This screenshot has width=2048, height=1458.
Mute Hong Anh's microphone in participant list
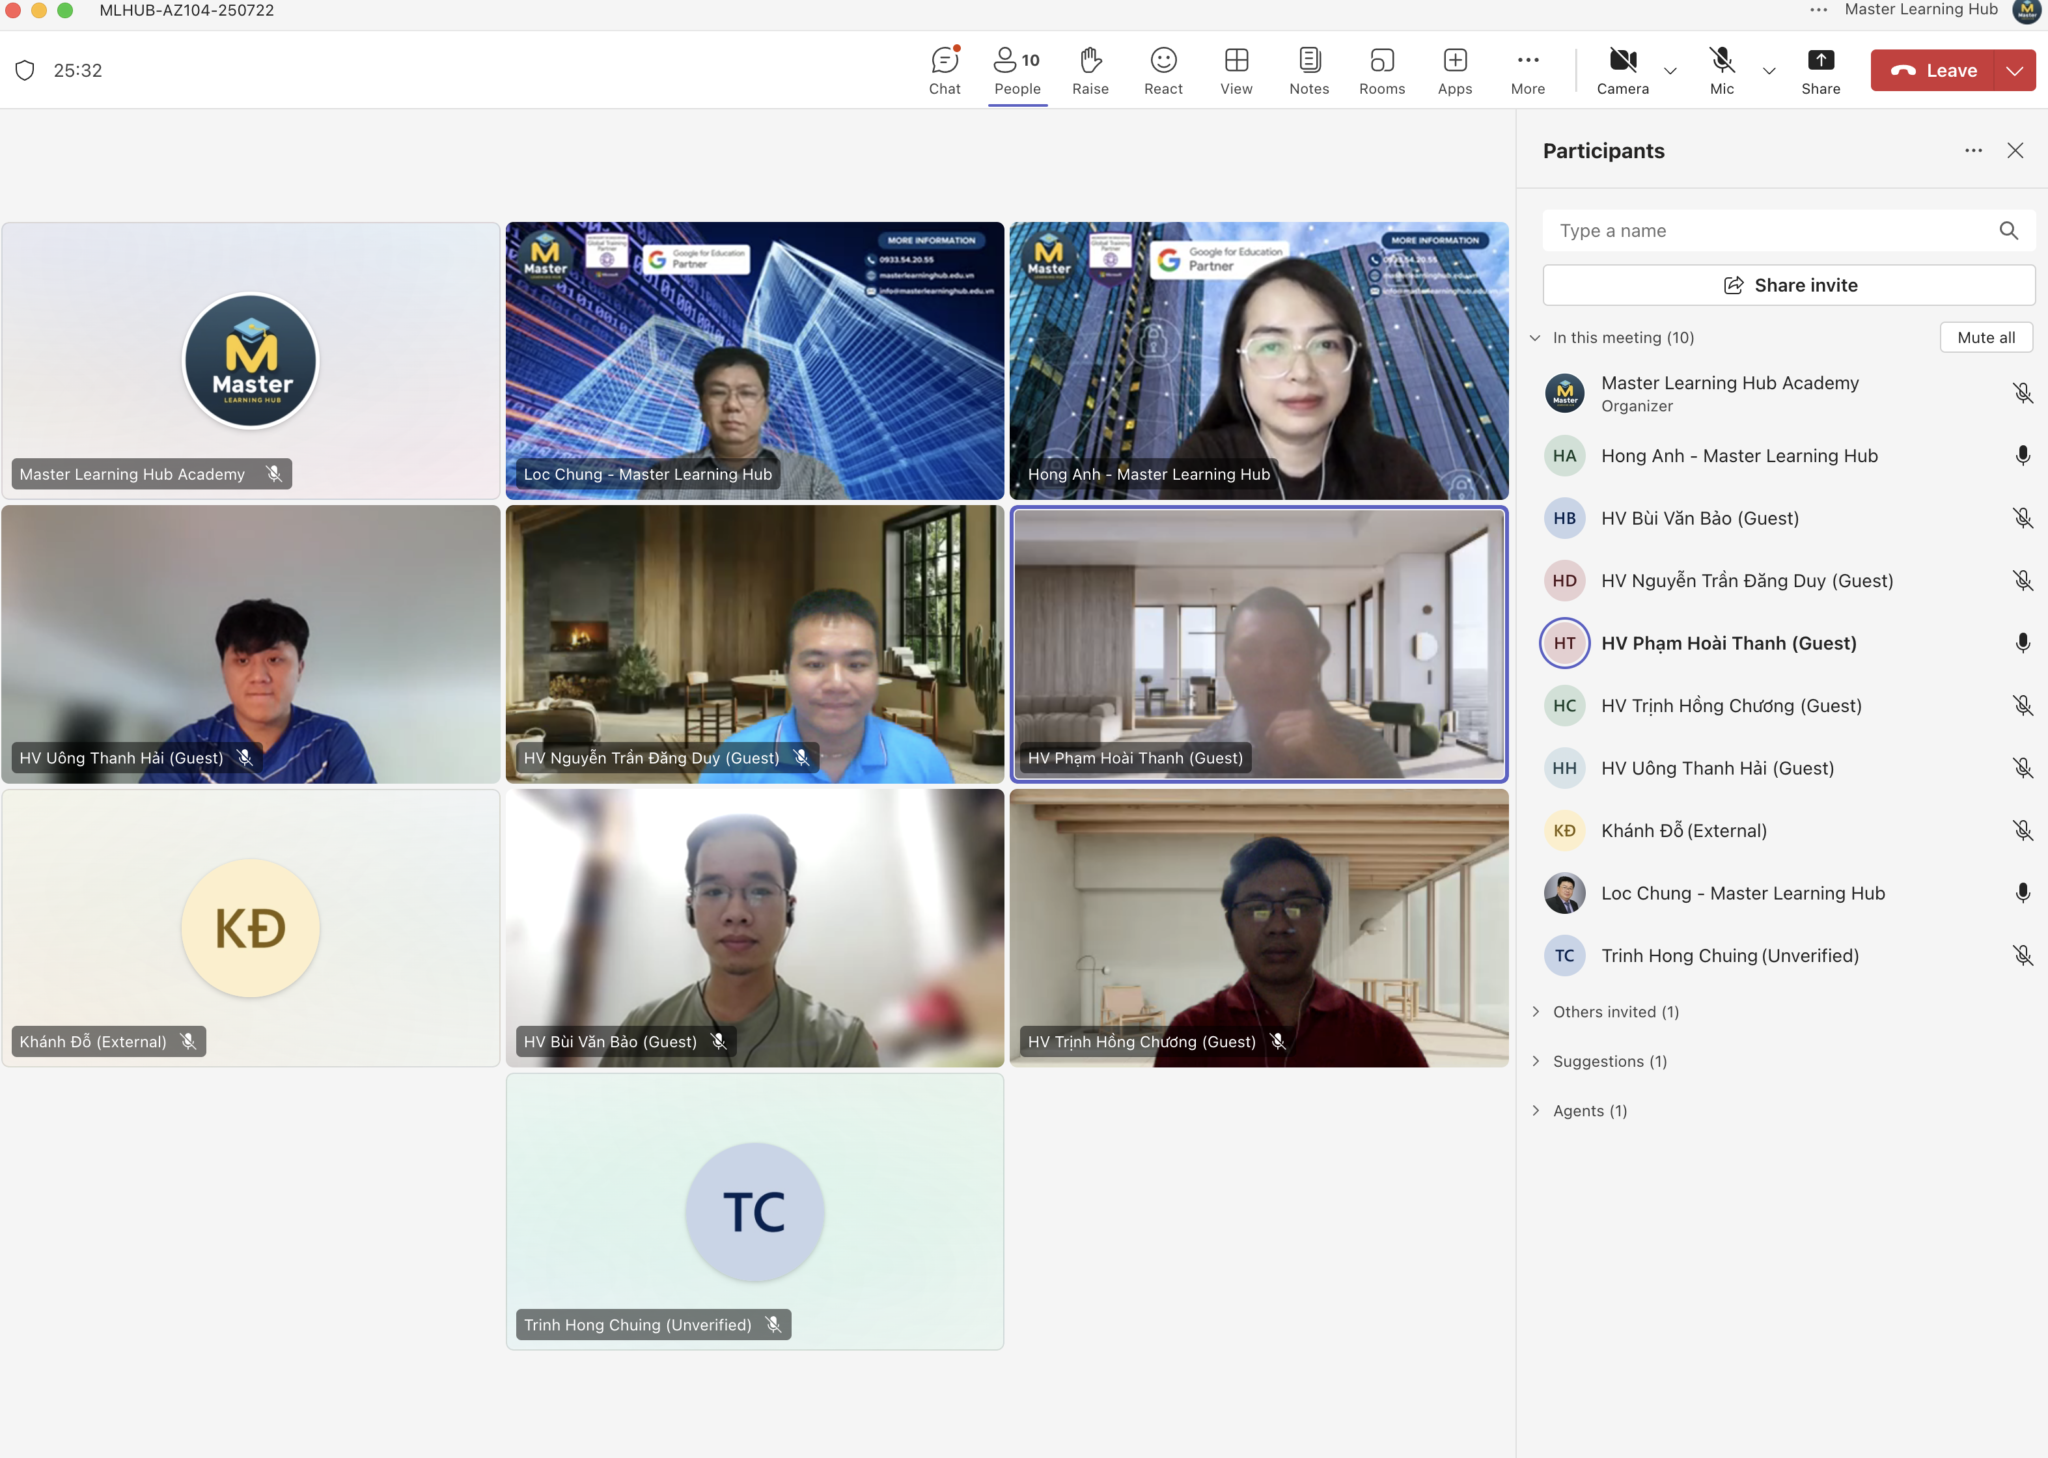tap(2022, 455)
